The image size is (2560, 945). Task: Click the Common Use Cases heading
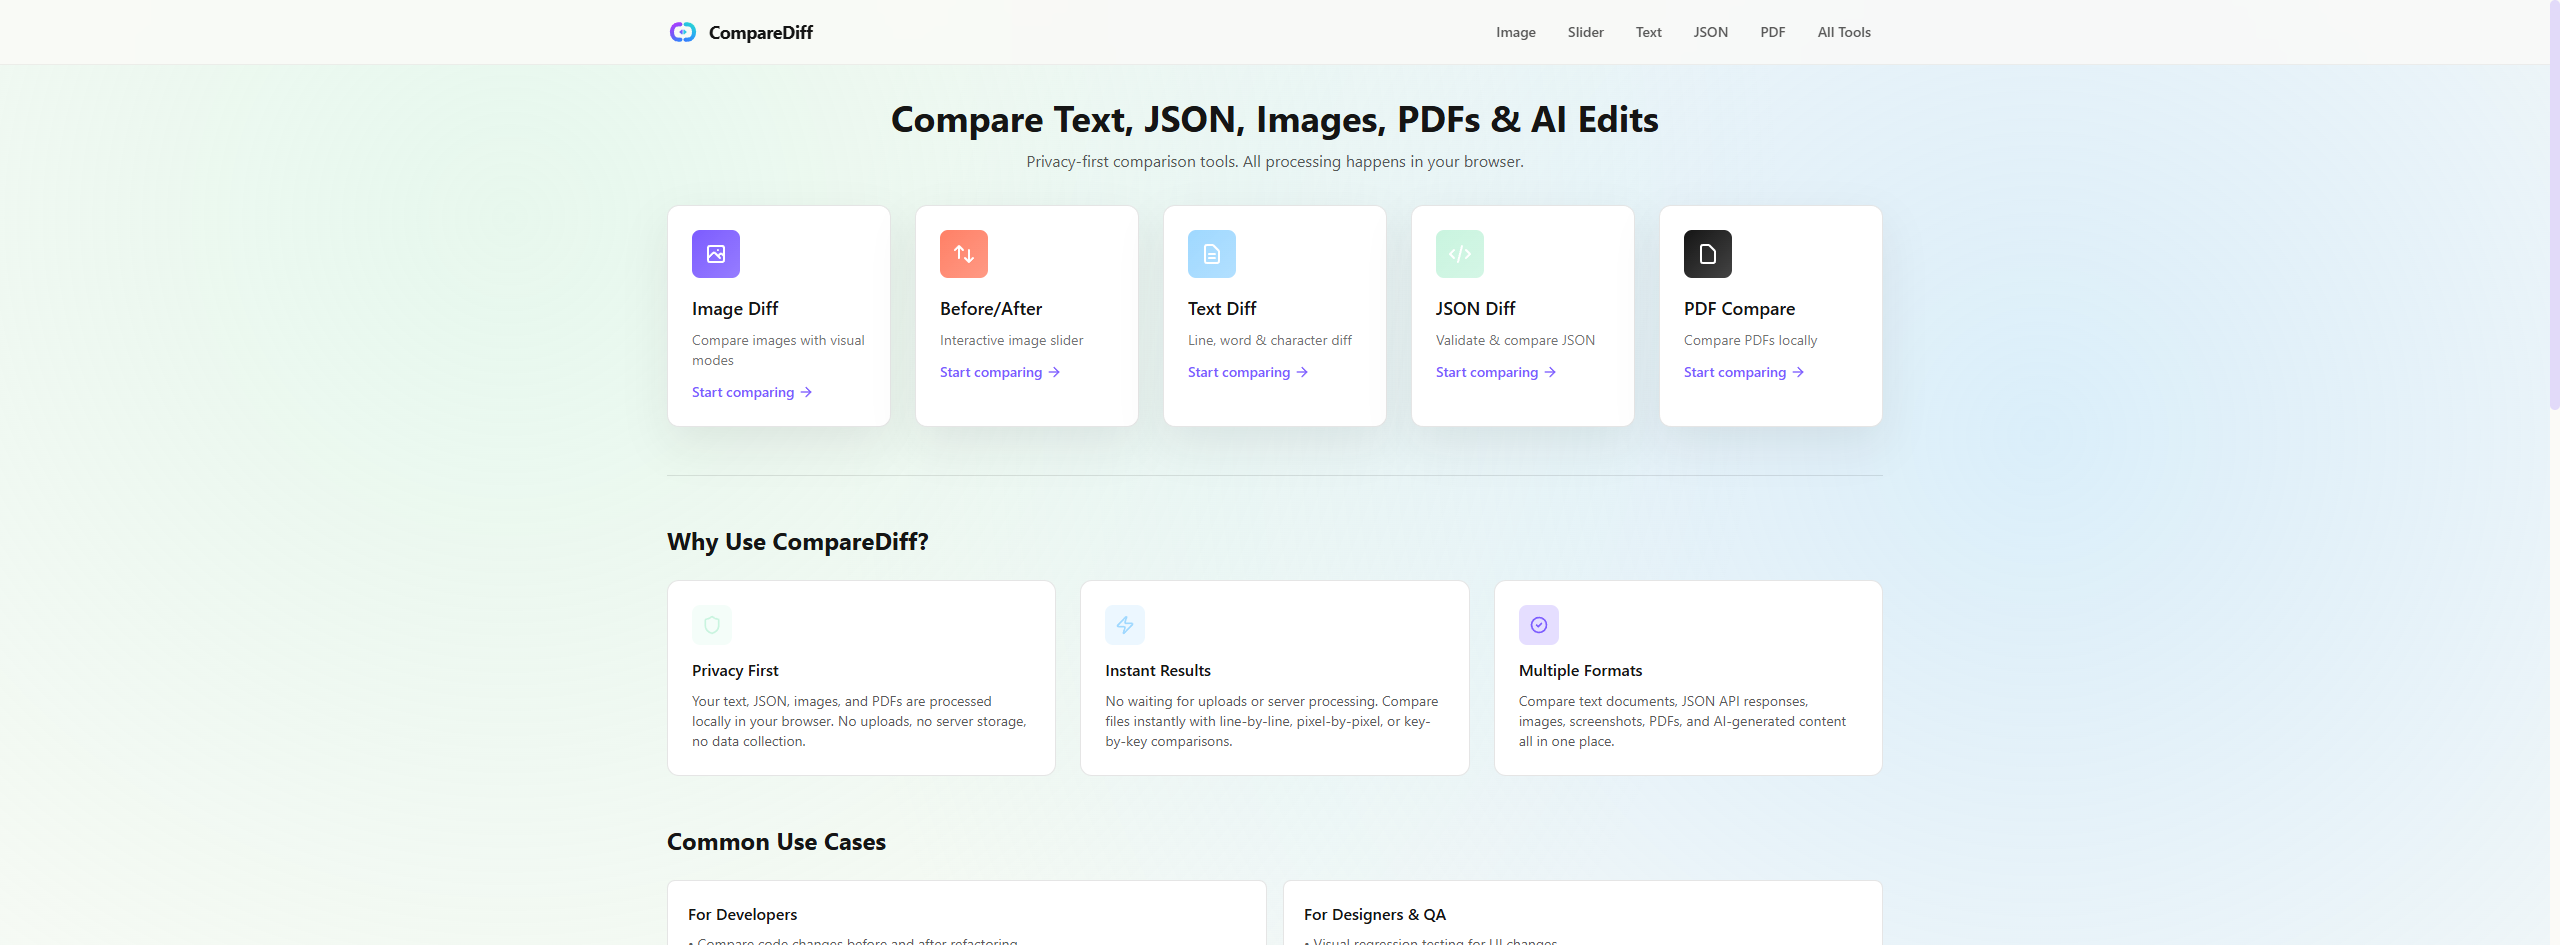tap(776, 842)
